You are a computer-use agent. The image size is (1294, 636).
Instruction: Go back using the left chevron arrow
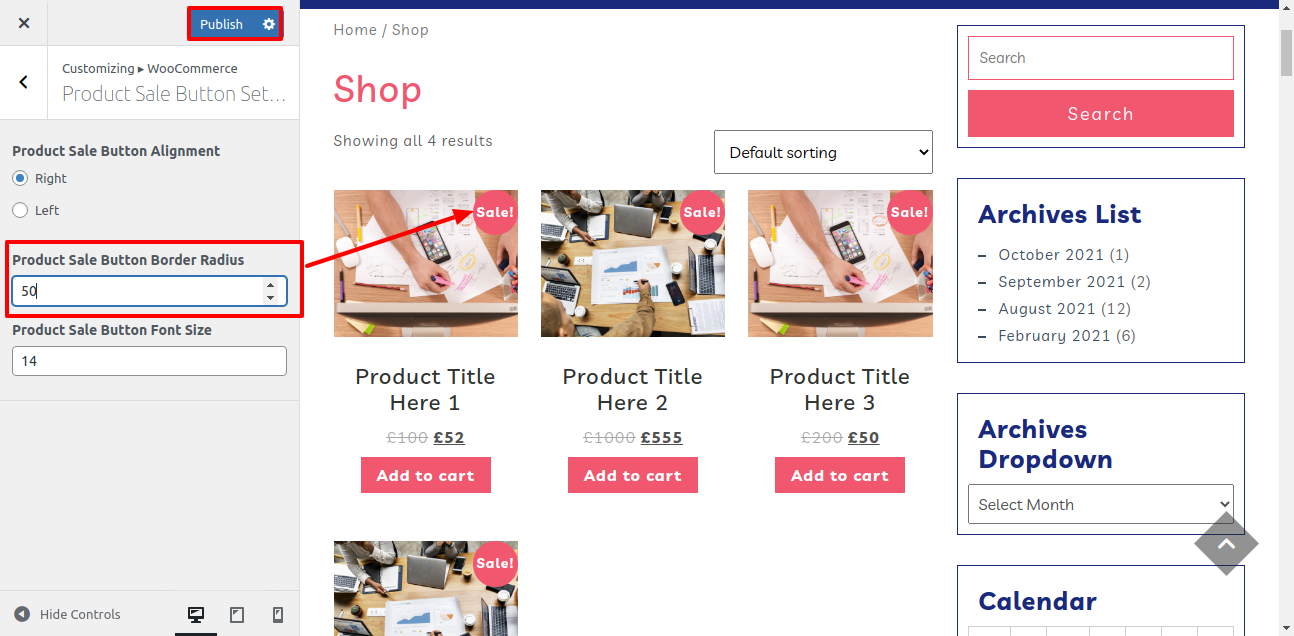[24, 82]
